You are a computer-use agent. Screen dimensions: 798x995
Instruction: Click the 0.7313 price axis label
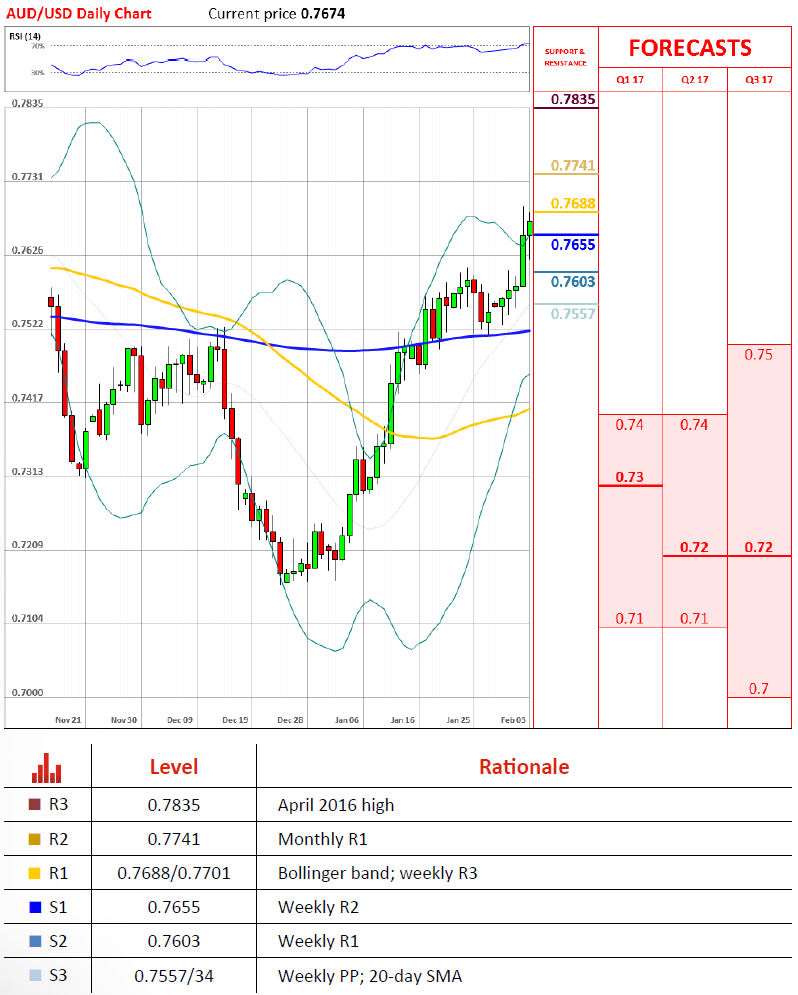tap(27, 471)
